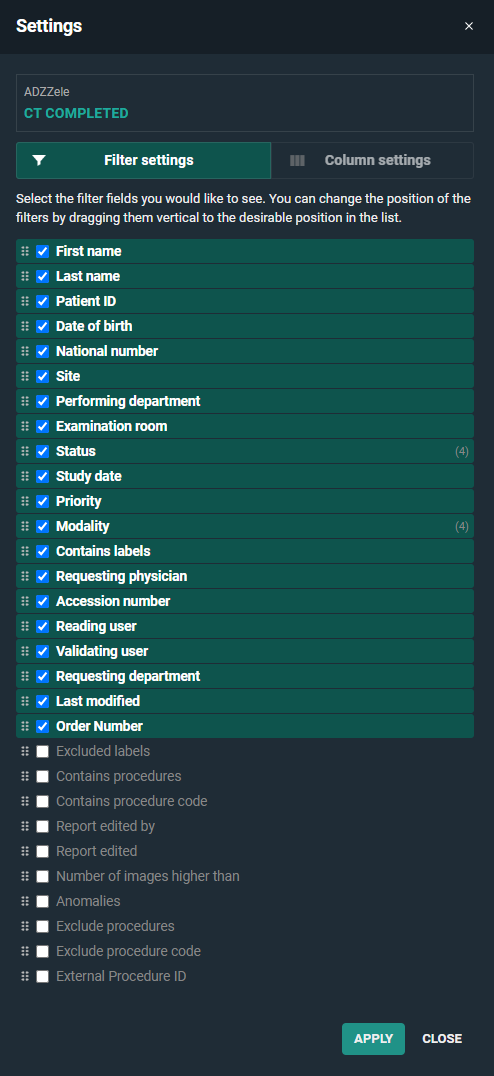The width and height of the screenshot is (494, 1076).
Task: Disable the Requesting physician checkbox
Action: pos(43,576)
